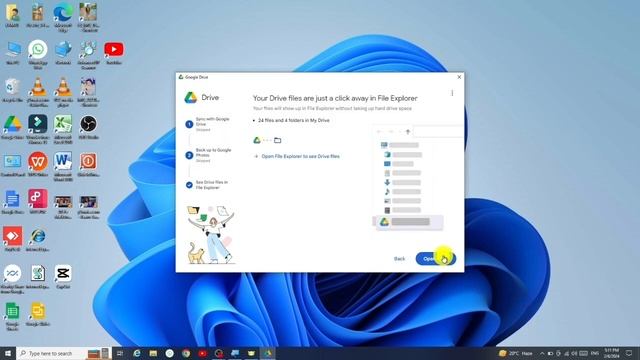Select See Drive files in File Explorer step

pyautogui.click(x=207, y=185)
